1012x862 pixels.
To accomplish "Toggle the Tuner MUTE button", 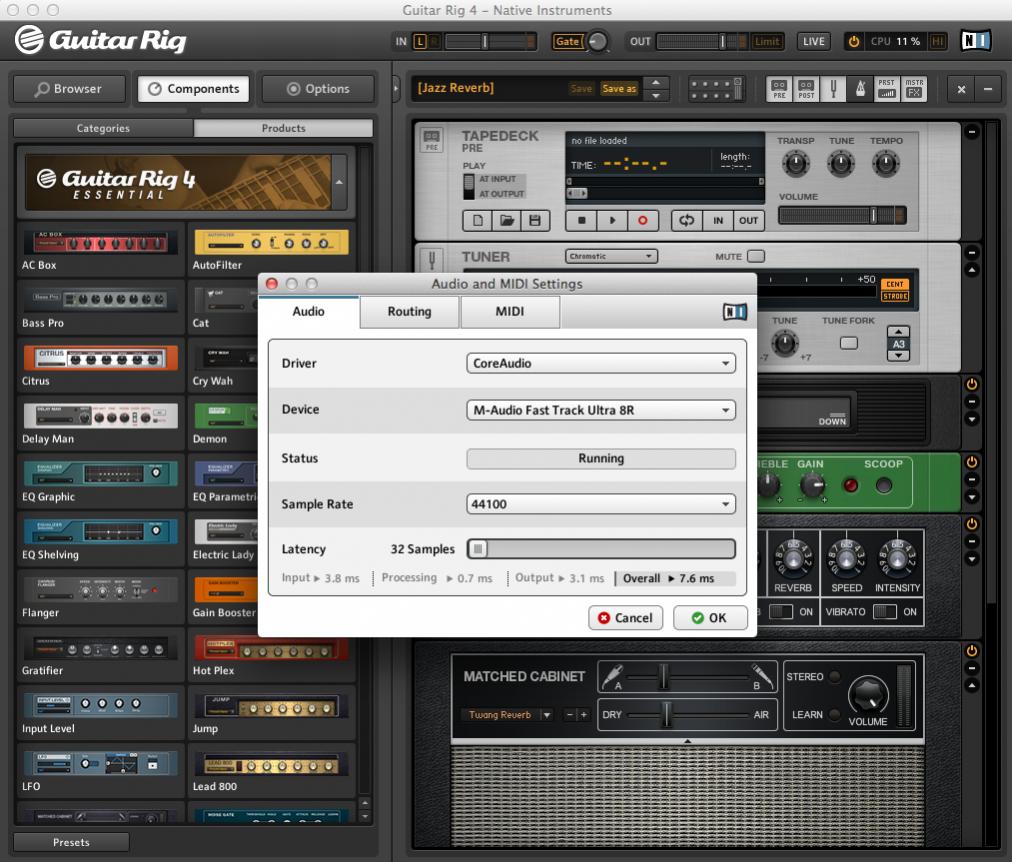I will (756, 257).
